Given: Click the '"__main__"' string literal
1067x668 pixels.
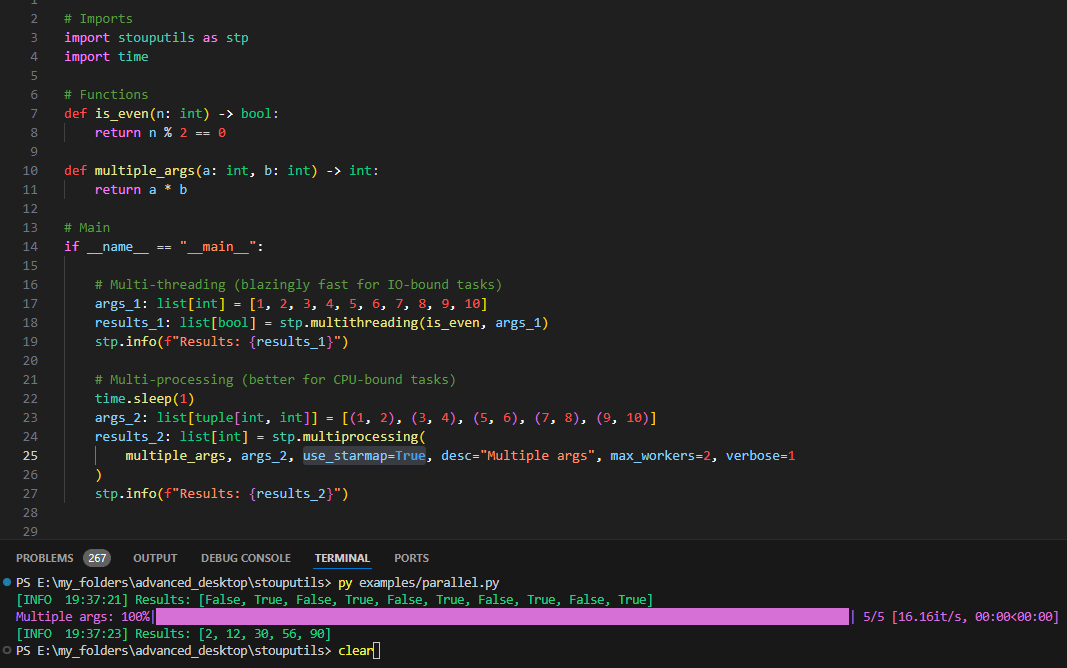Looking at the screenshot, I should pos(218,246).
